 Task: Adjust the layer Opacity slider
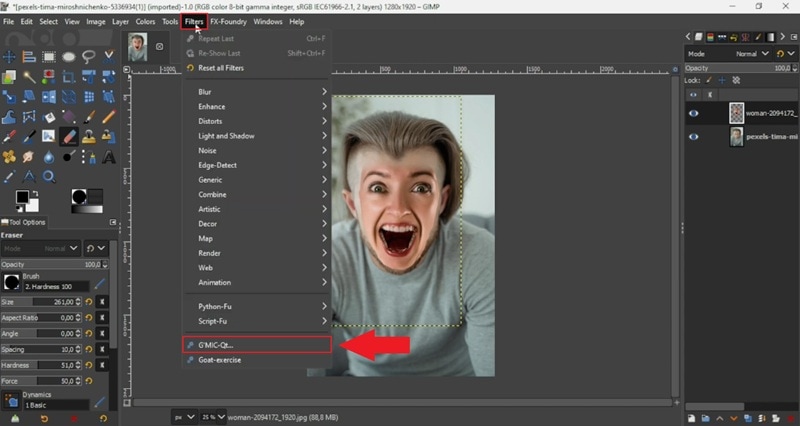tap(741, 68)
